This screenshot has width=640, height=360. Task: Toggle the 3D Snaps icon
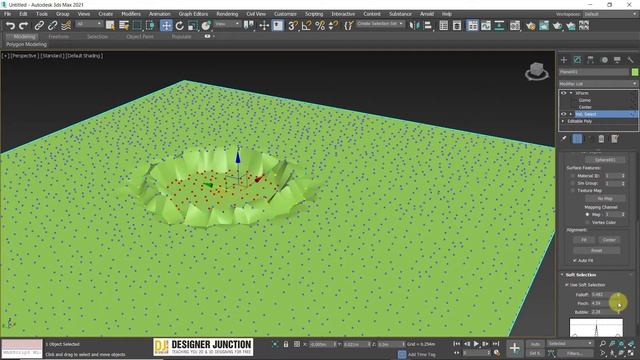tap(293, 26)
